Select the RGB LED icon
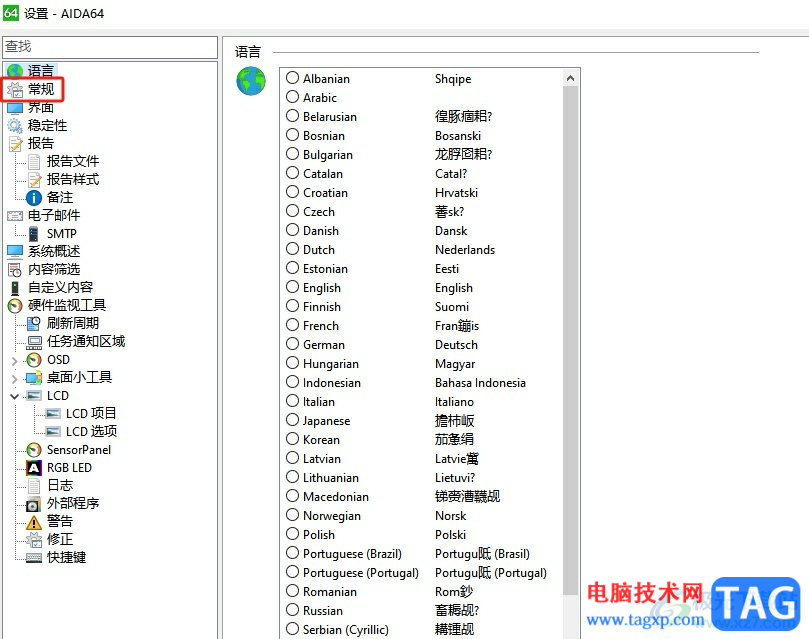 click(x=34, y=468)
